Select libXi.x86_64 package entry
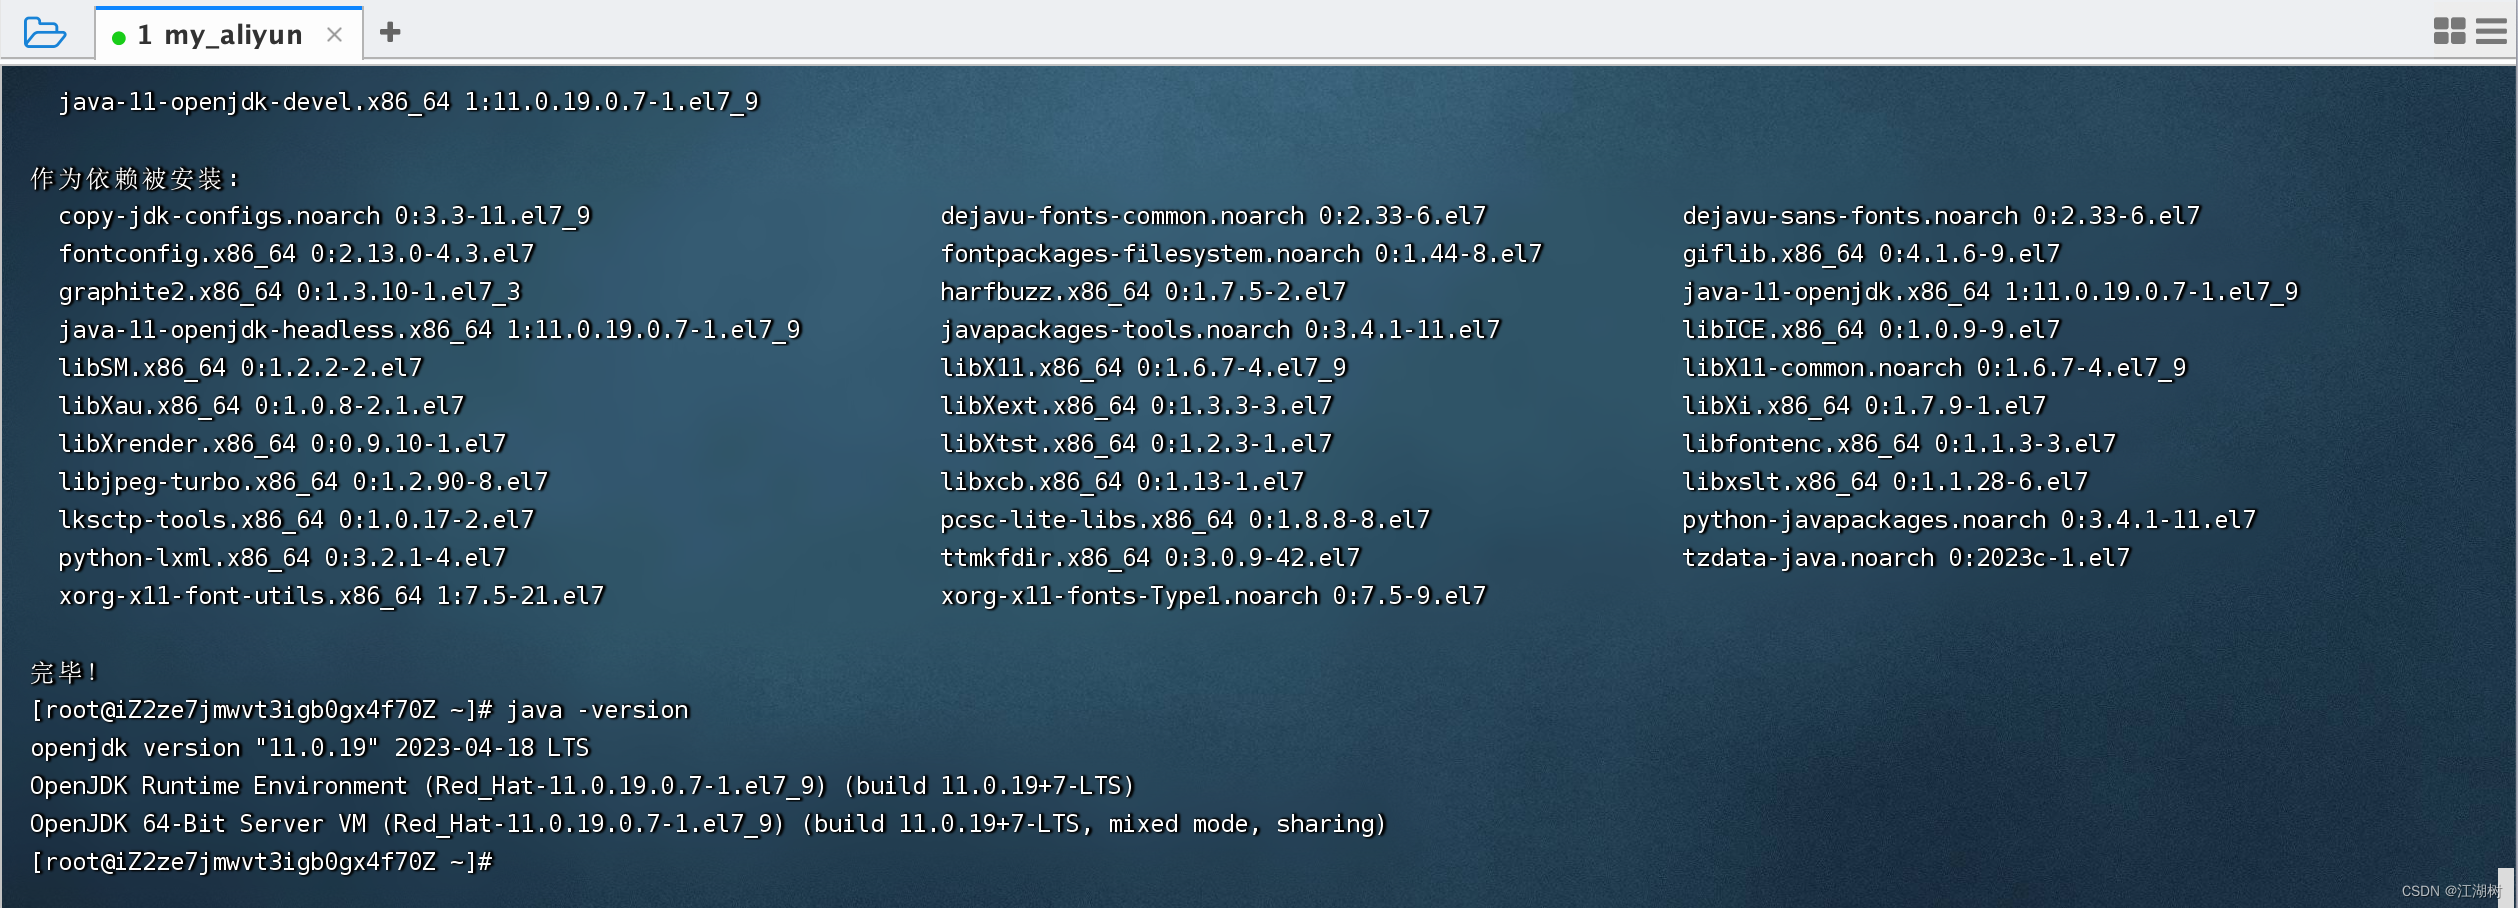2518x908 pixels. click(1865, 406)
